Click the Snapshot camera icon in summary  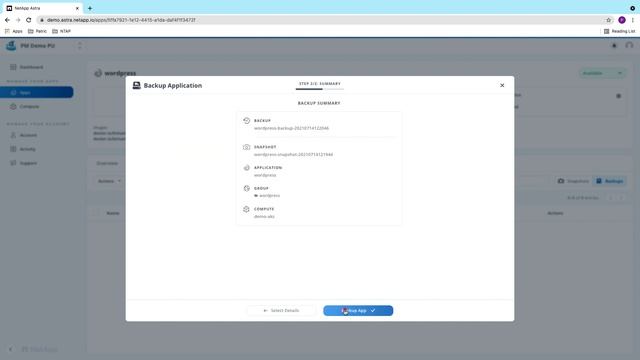247,147
